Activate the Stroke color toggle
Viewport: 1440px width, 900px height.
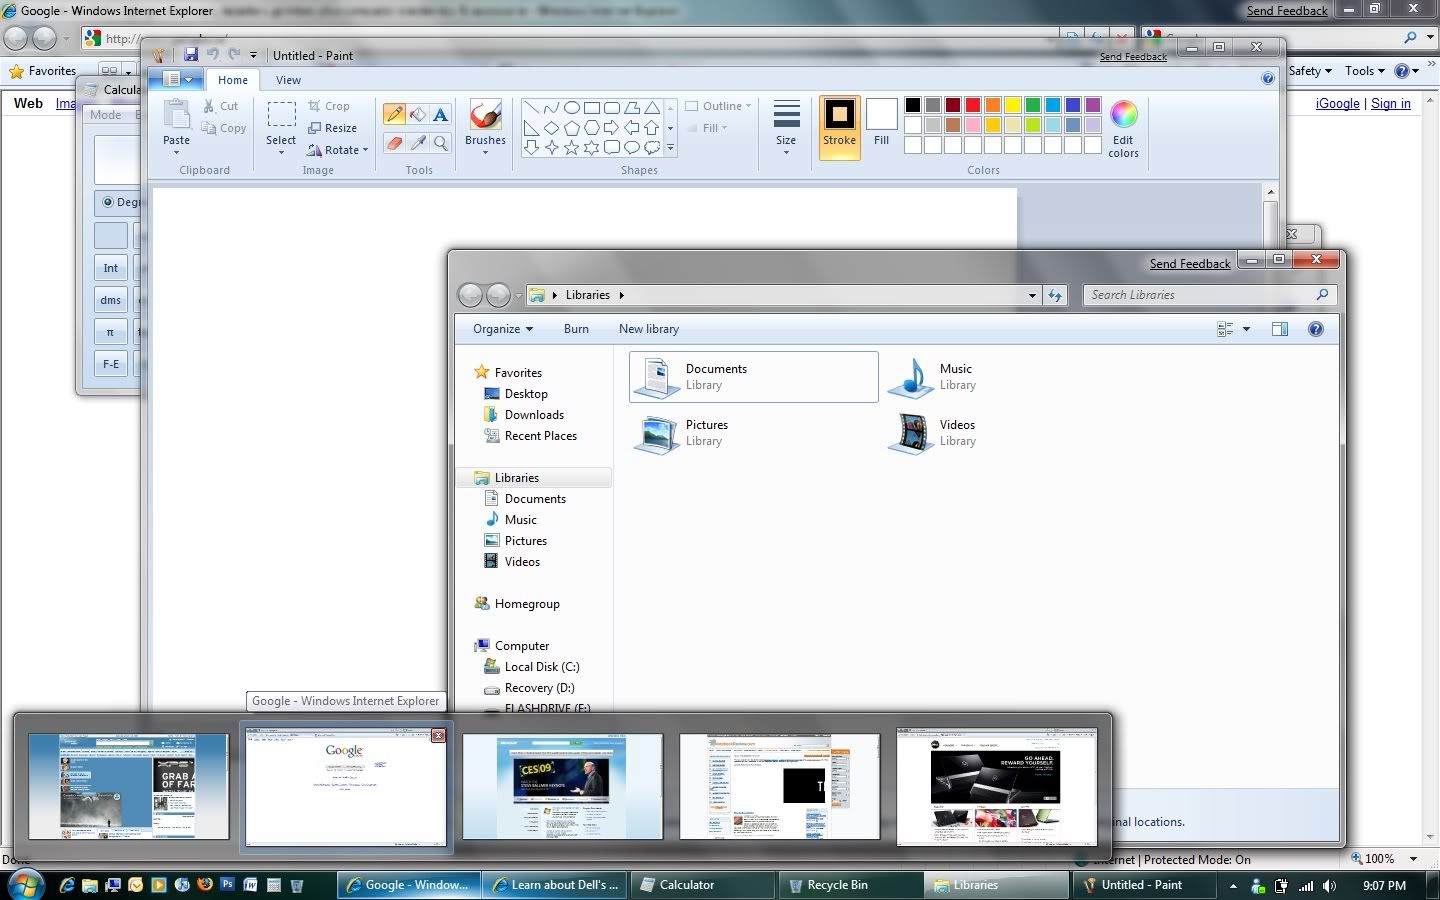839,128
